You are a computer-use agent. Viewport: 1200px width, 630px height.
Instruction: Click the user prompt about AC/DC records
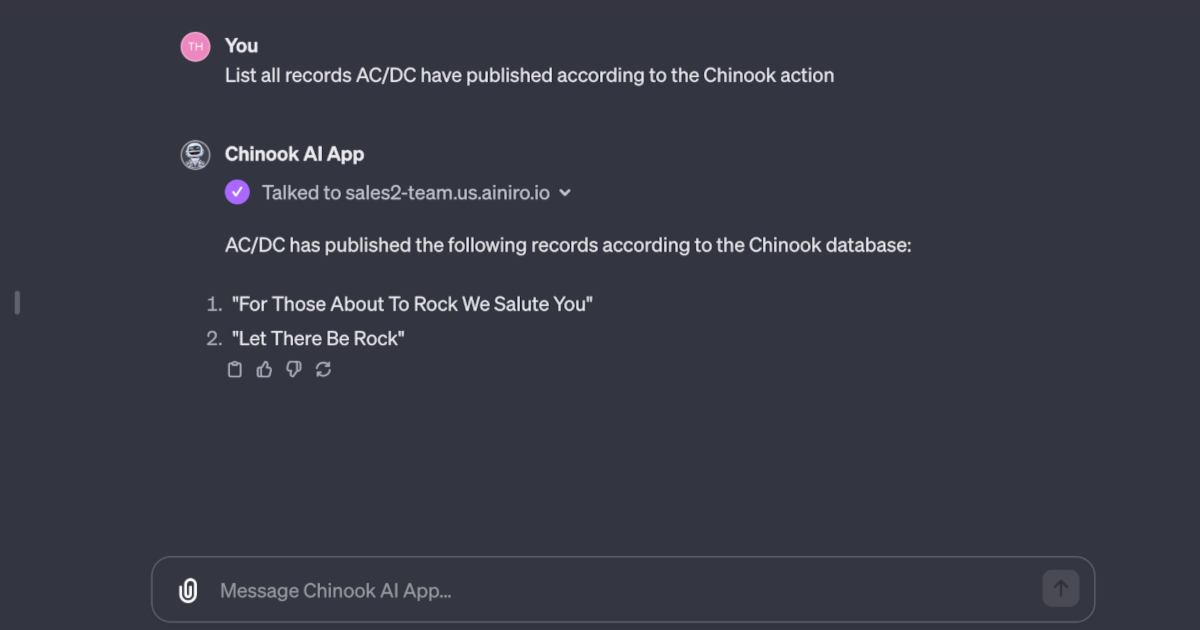click(x=529, y=76)
